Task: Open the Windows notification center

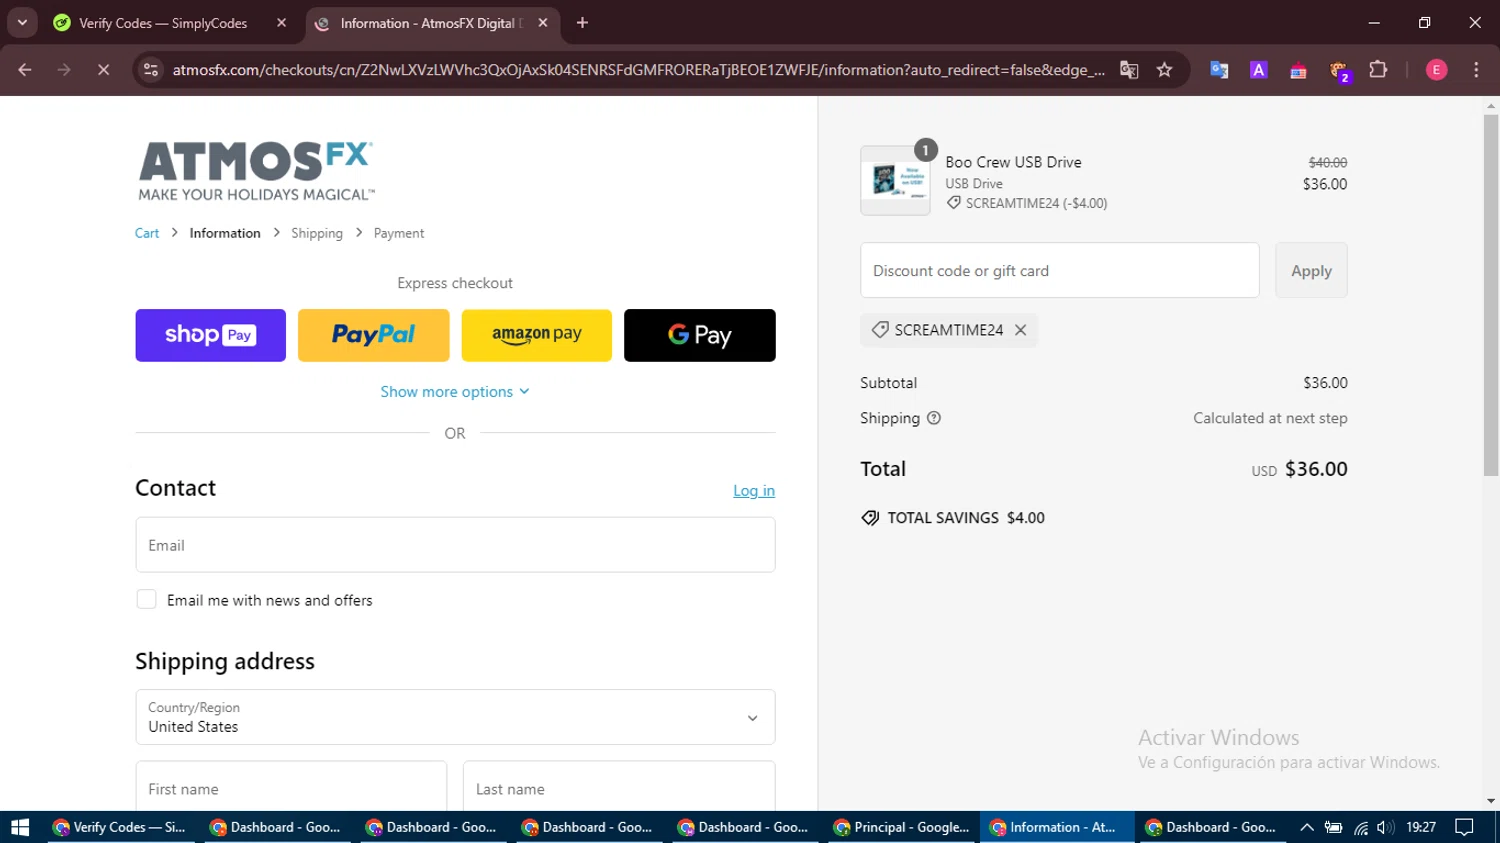Action: coord(1464,827)
